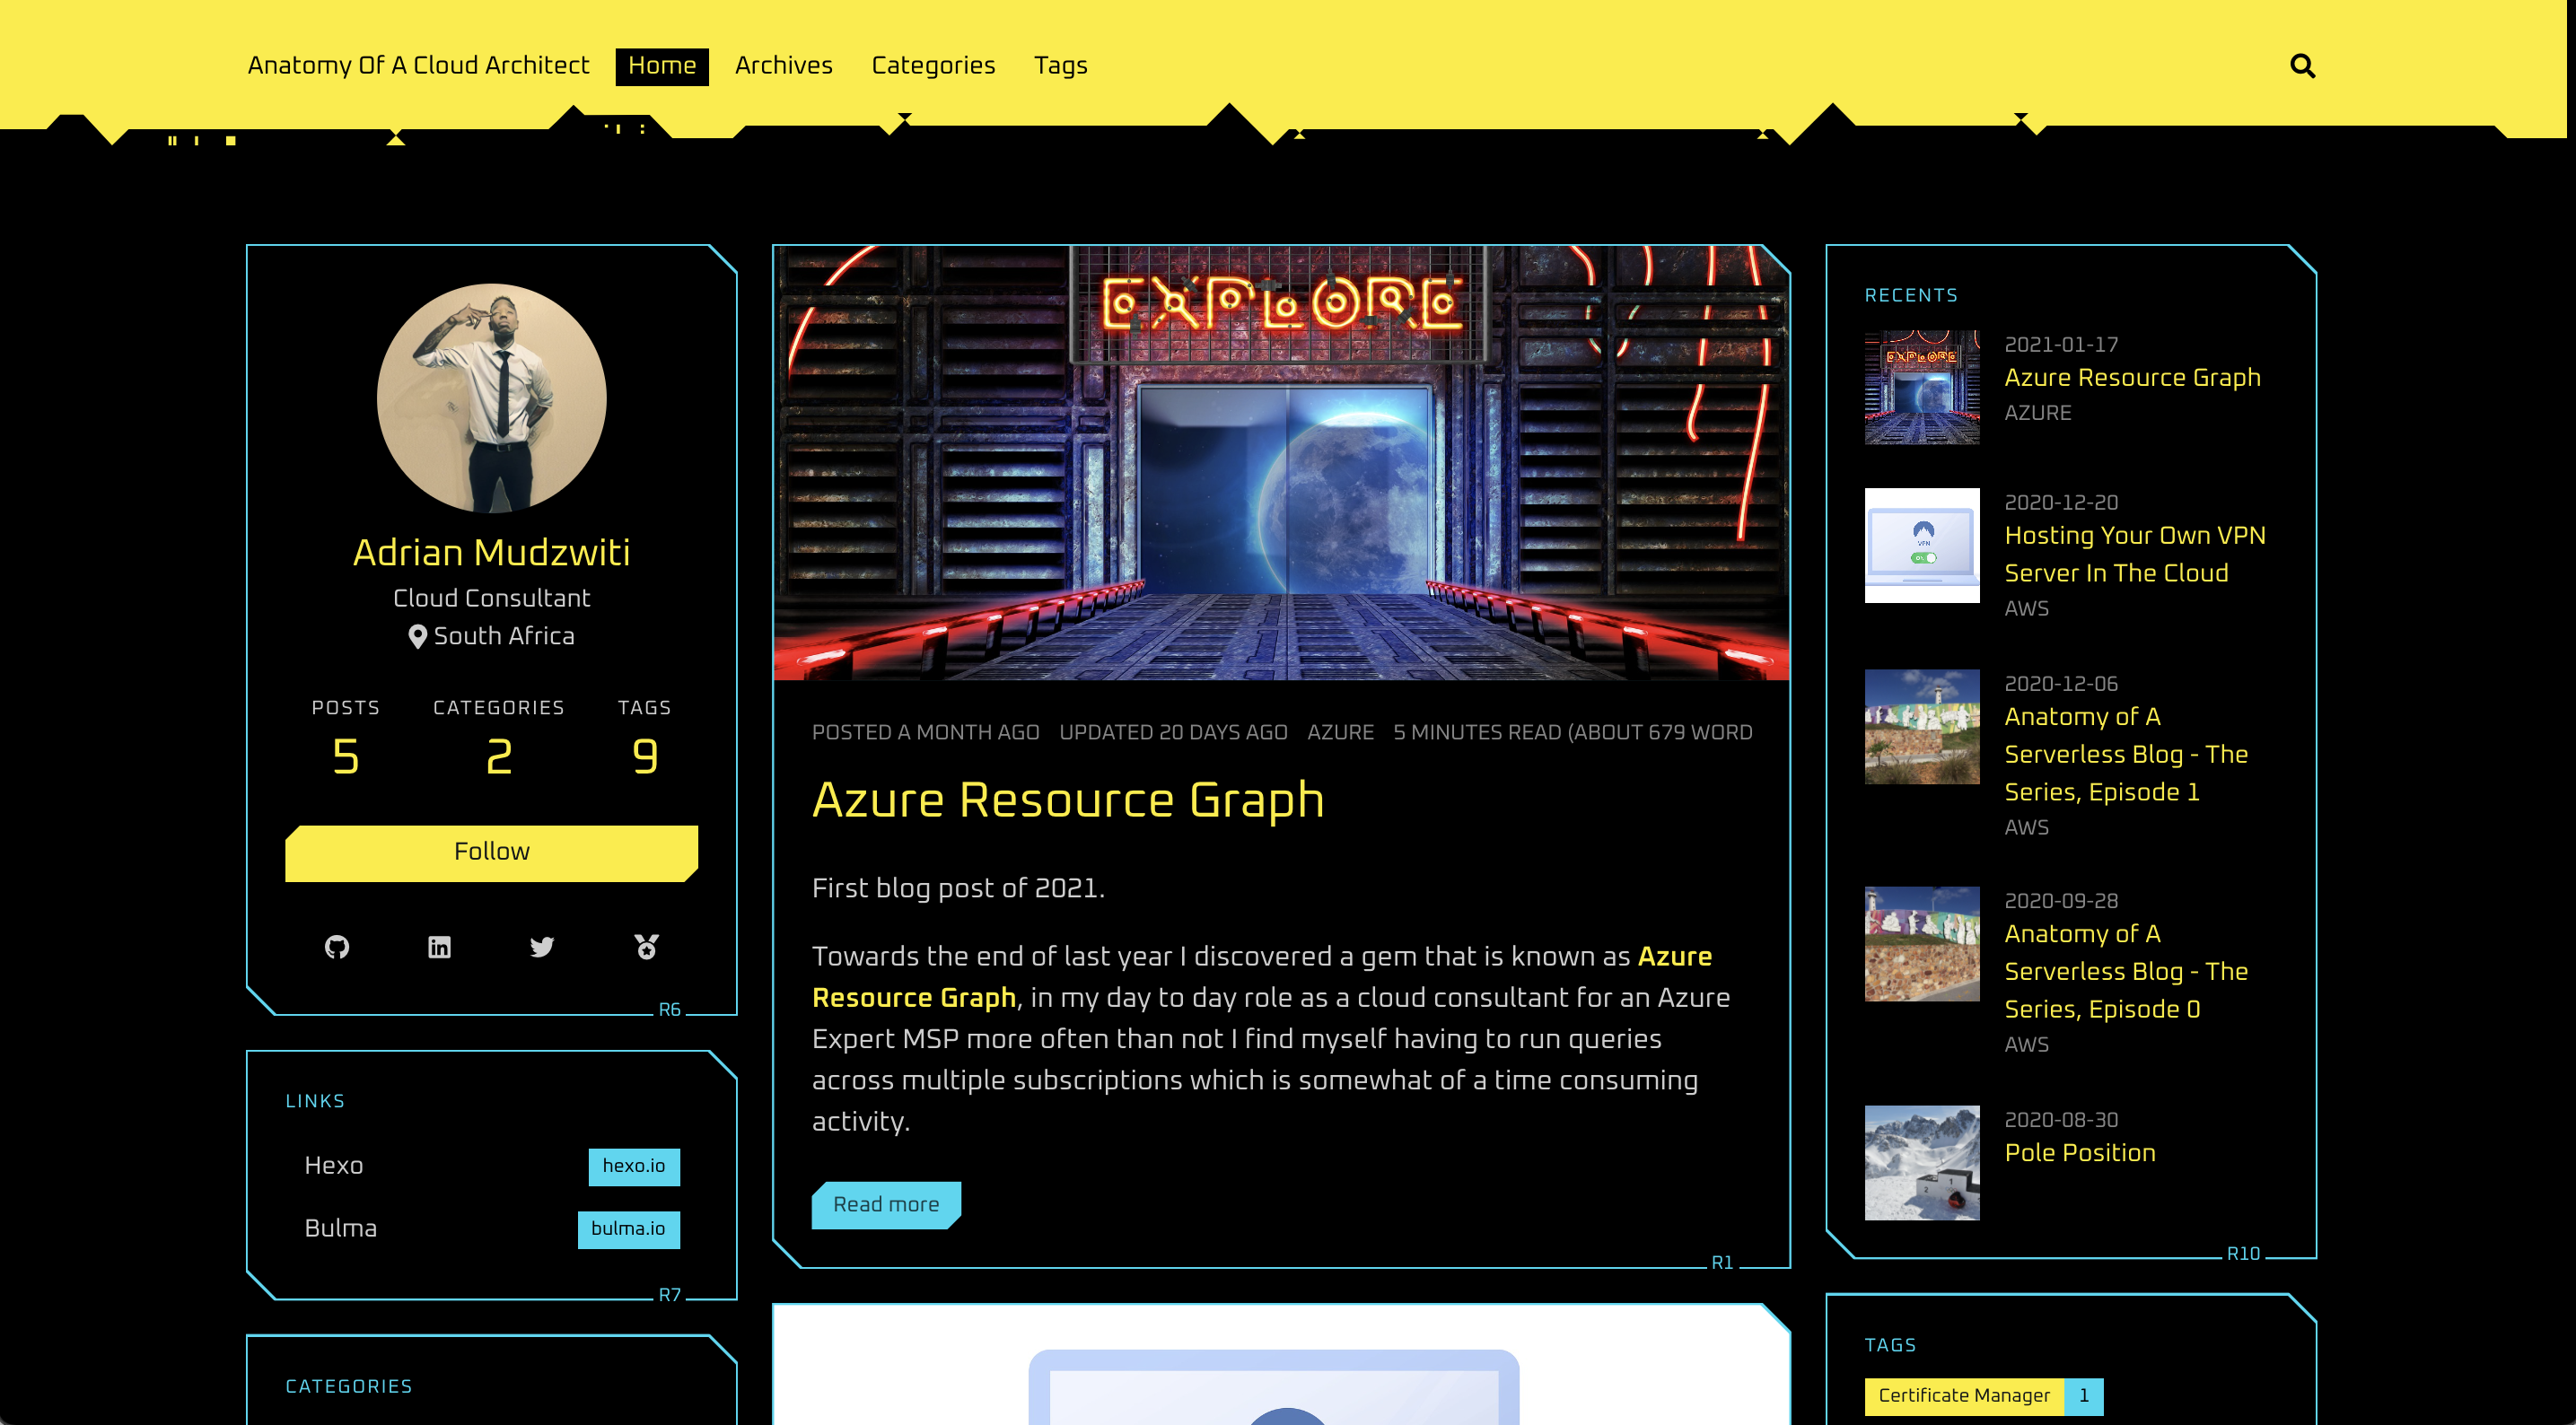Open recent post Pole Position

pyautogui.click(x=2079, y=1153)
